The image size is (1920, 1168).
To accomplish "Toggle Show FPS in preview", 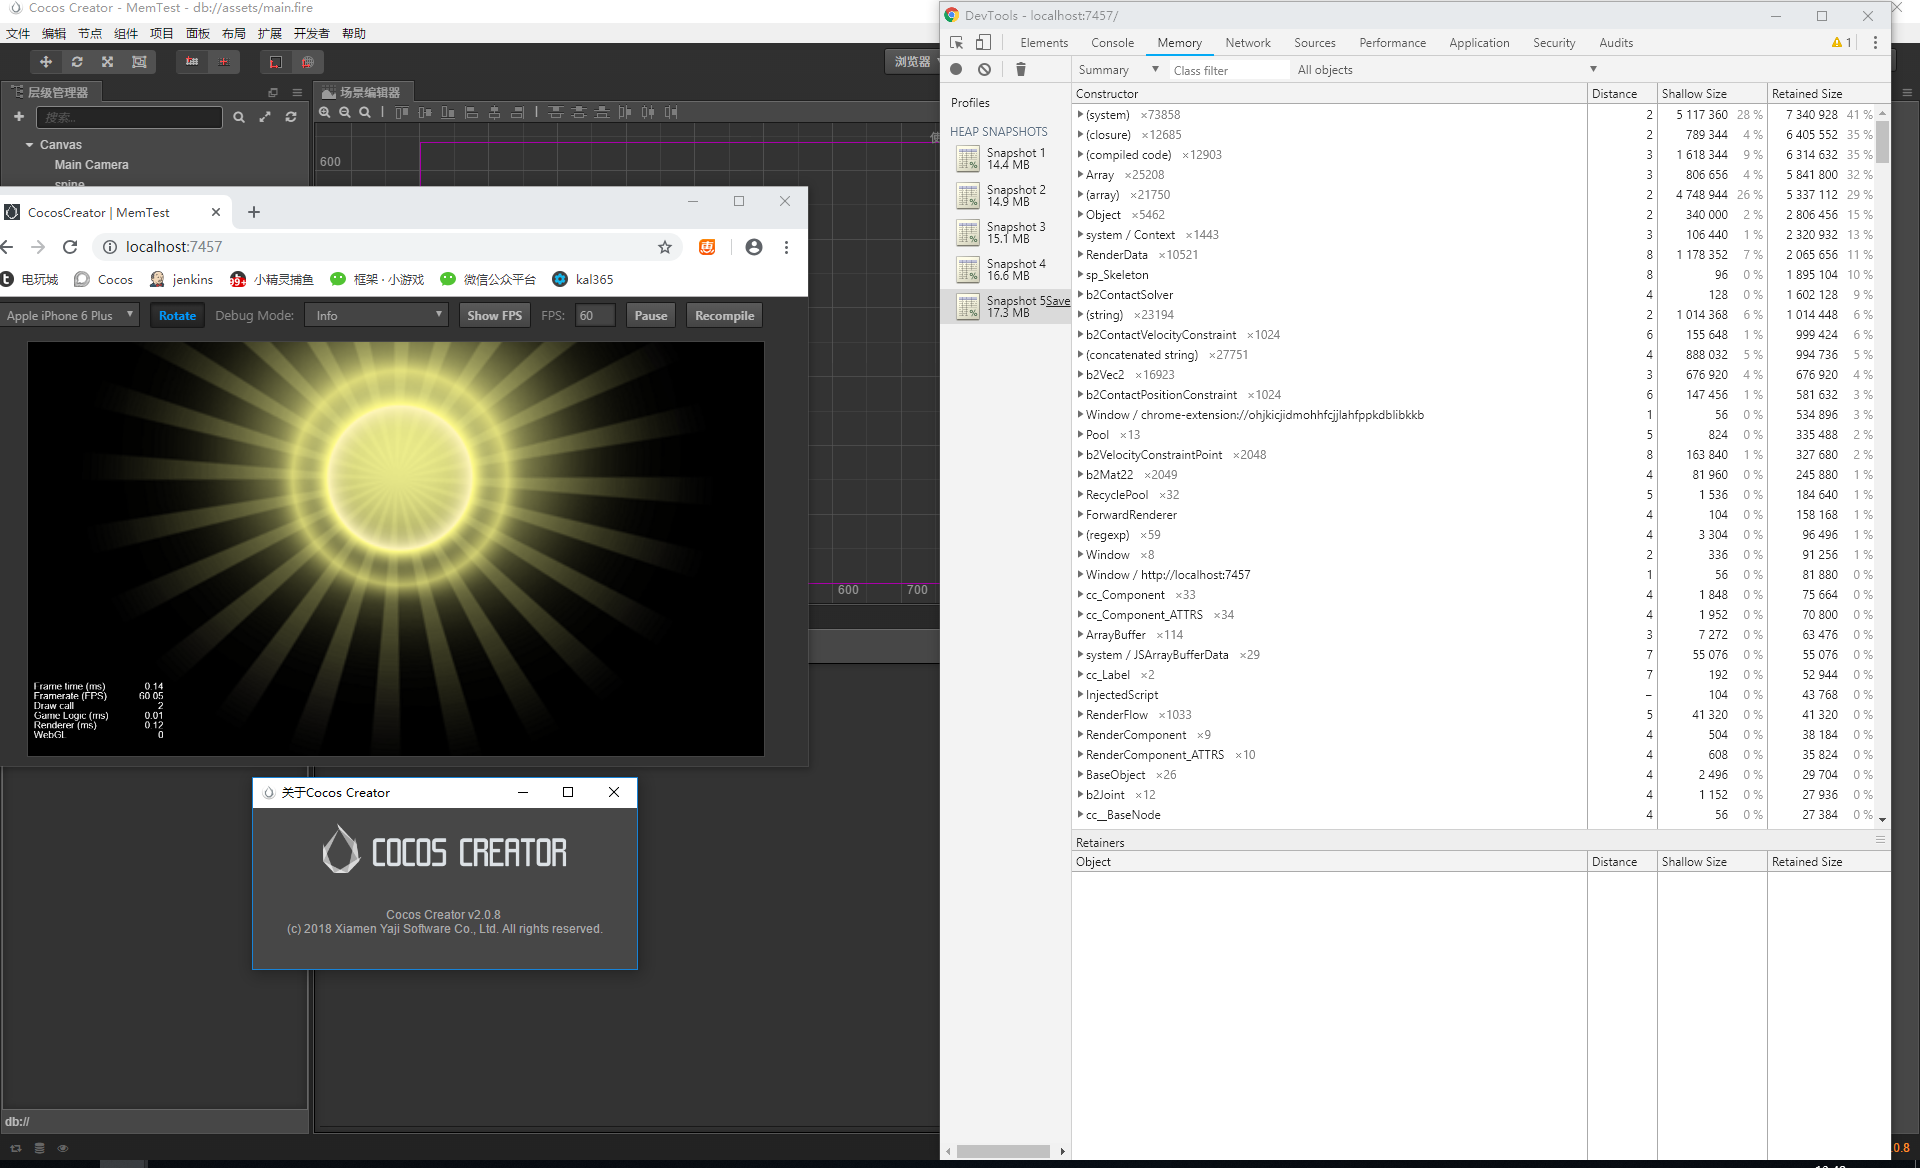I will coord(494,316).
